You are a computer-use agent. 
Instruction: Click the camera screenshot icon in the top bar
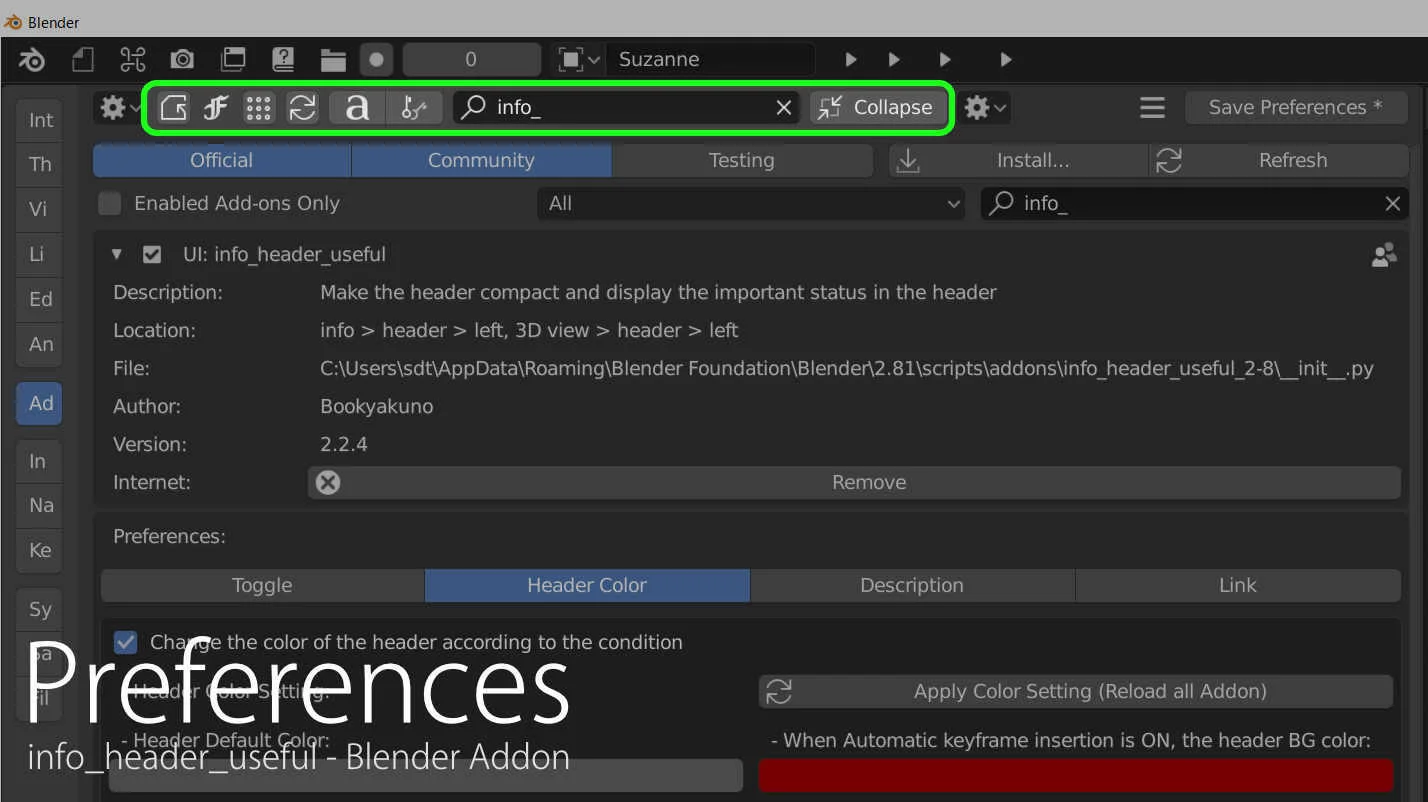tap(182, 59)
